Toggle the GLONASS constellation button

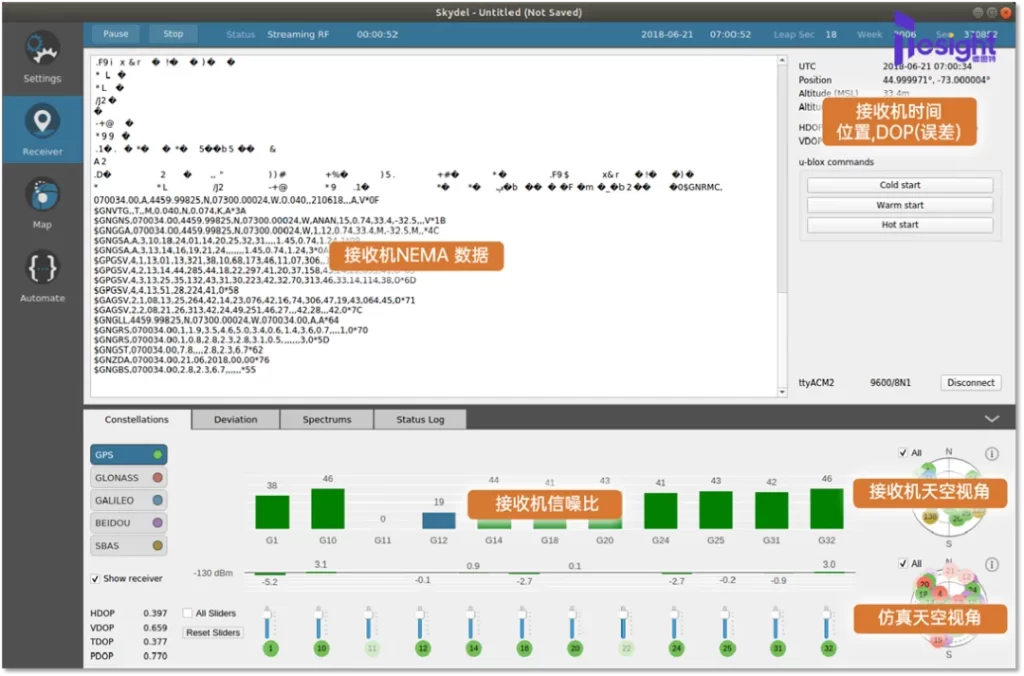pyautogui.click(x=128, y=477)
